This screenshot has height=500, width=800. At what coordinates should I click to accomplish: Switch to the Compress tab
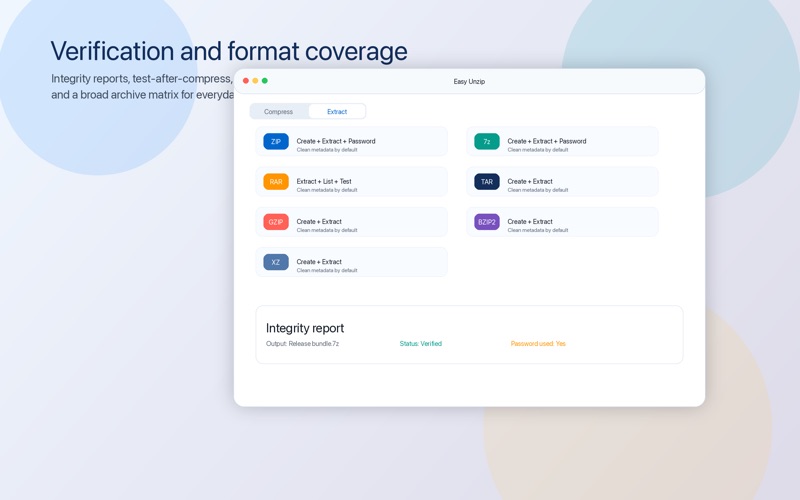point(279,111)
